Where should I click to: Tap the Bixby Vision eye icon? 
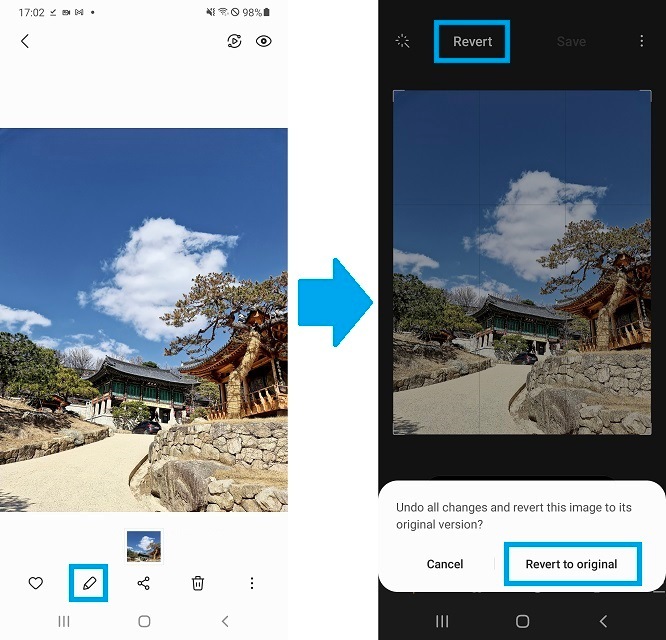263,41
